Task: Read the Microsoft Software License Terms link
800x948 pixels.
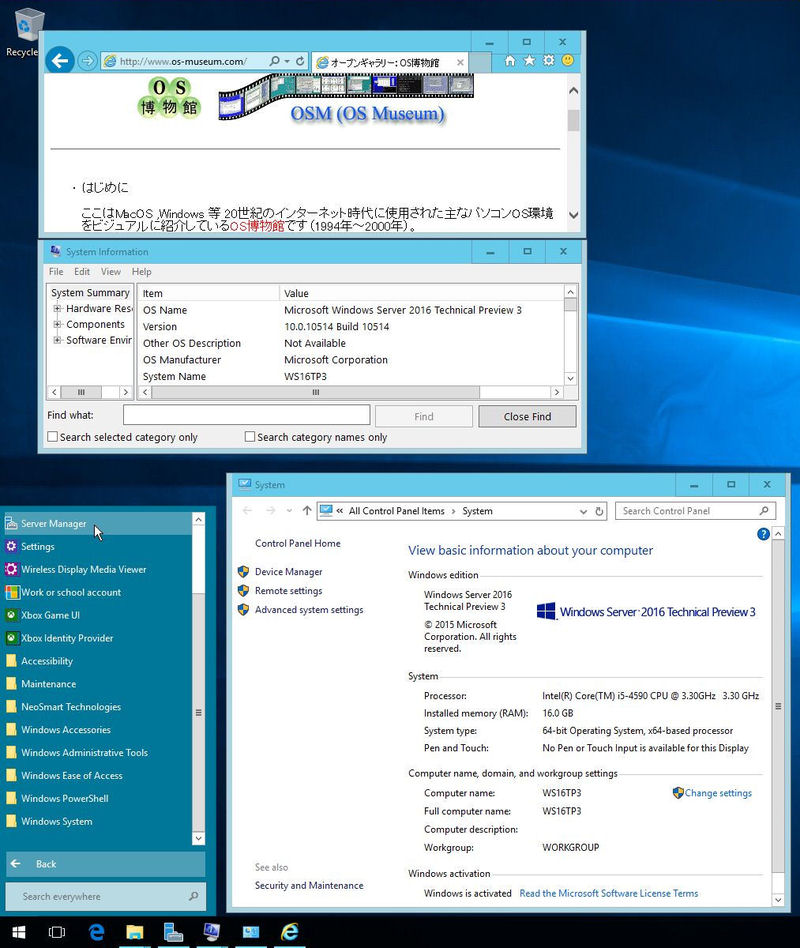Action: 608,893
